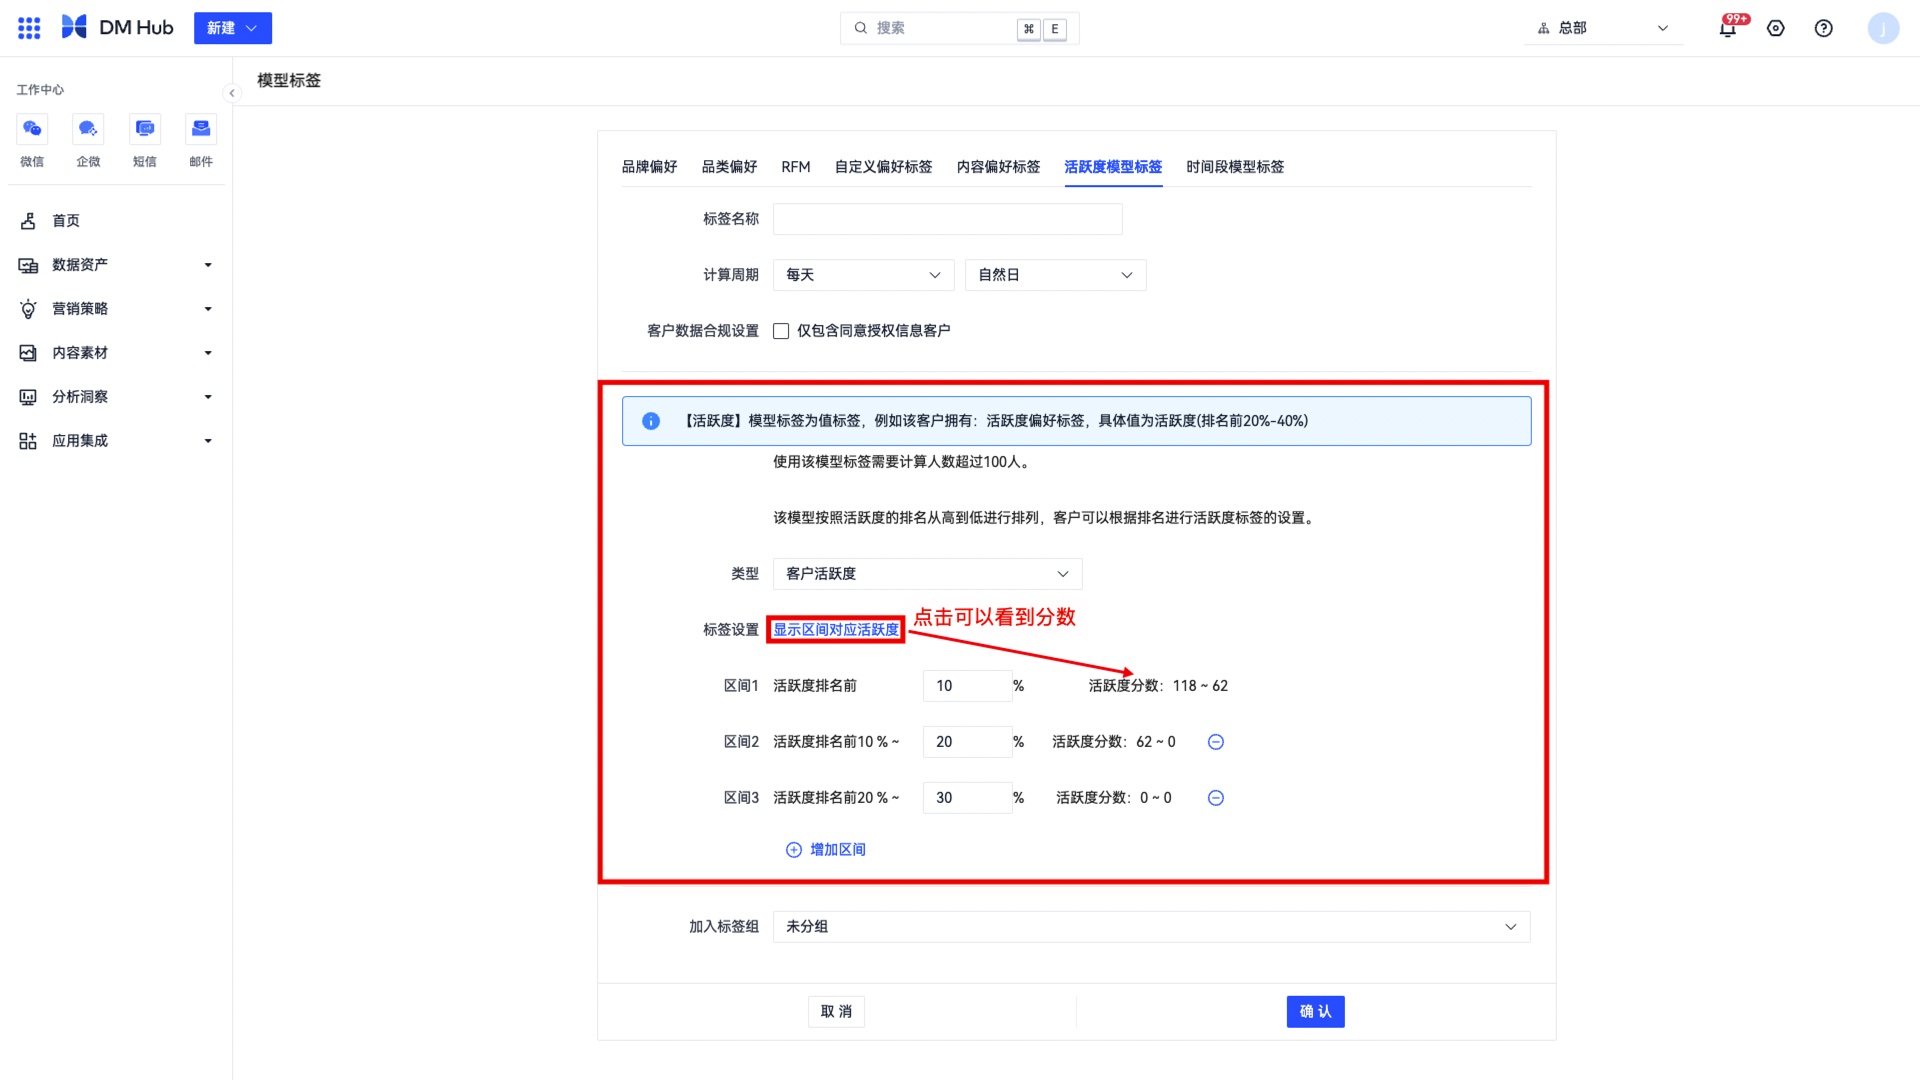
Task: Click the 数据资产 sidebar icon
Action: [28, 265]
